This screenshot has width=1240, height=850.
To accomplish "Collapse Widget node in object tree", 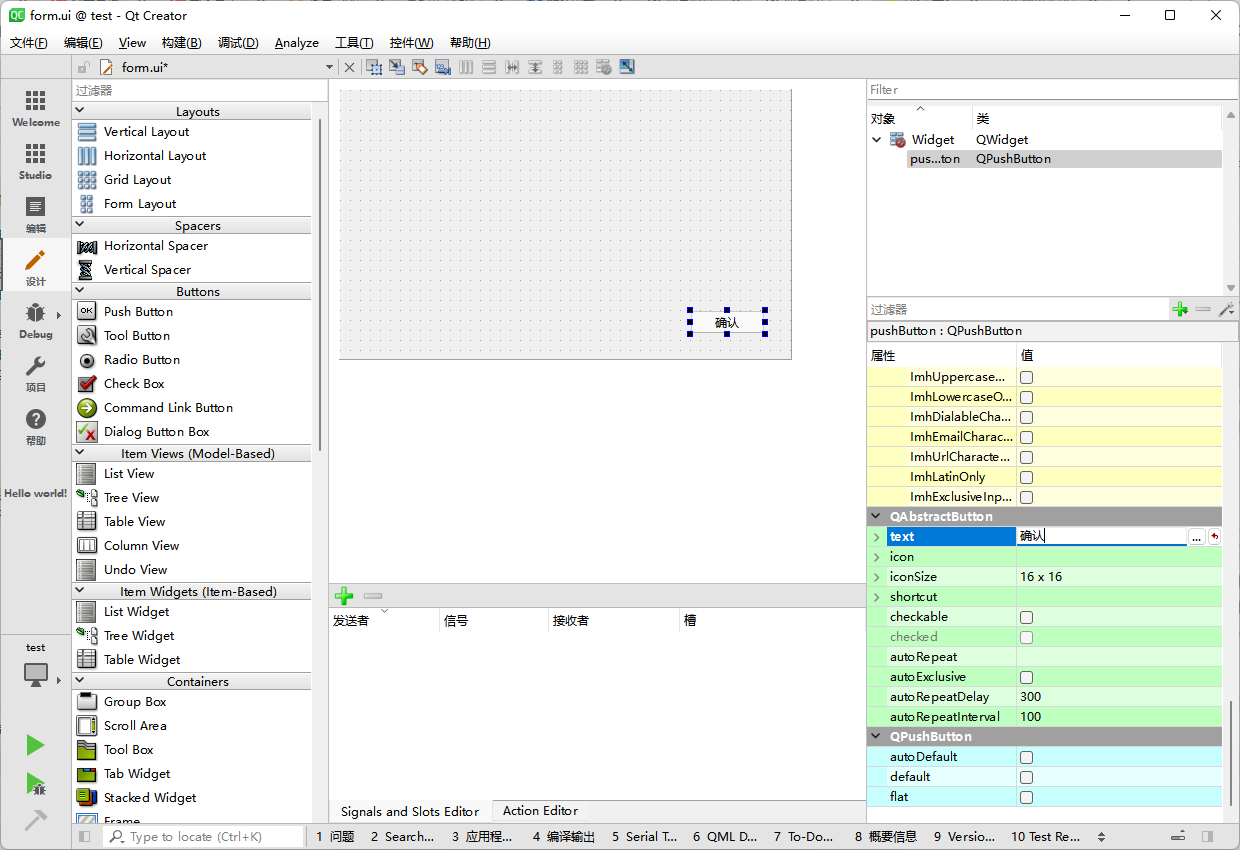I will 877,140.
